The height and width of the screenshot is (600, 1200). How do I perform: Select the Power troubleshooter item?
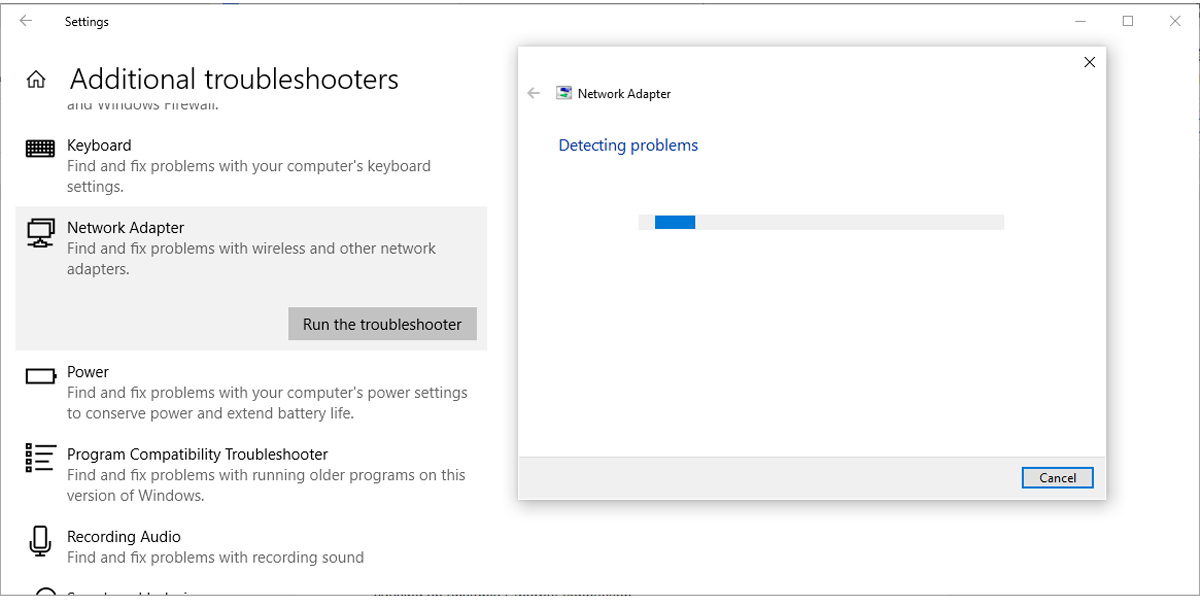point(250,392)
